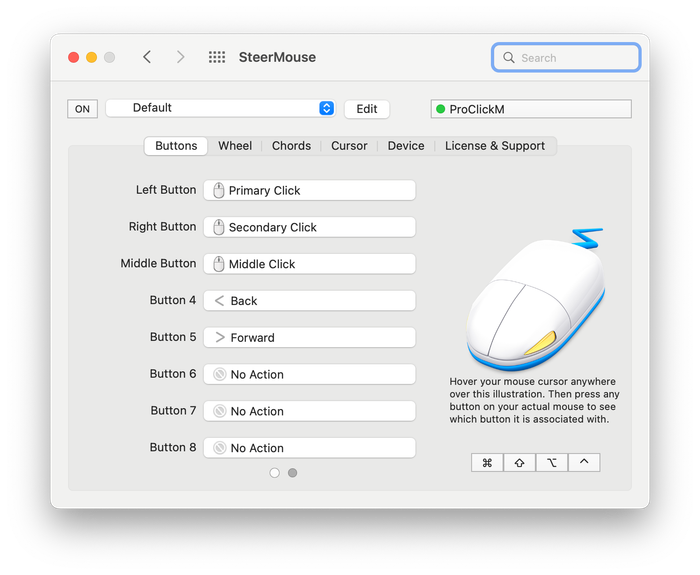Screen dimensions: 700x575
Task: Click the Button 7 label
Action: pyautogui.click(x=173, y=410)
